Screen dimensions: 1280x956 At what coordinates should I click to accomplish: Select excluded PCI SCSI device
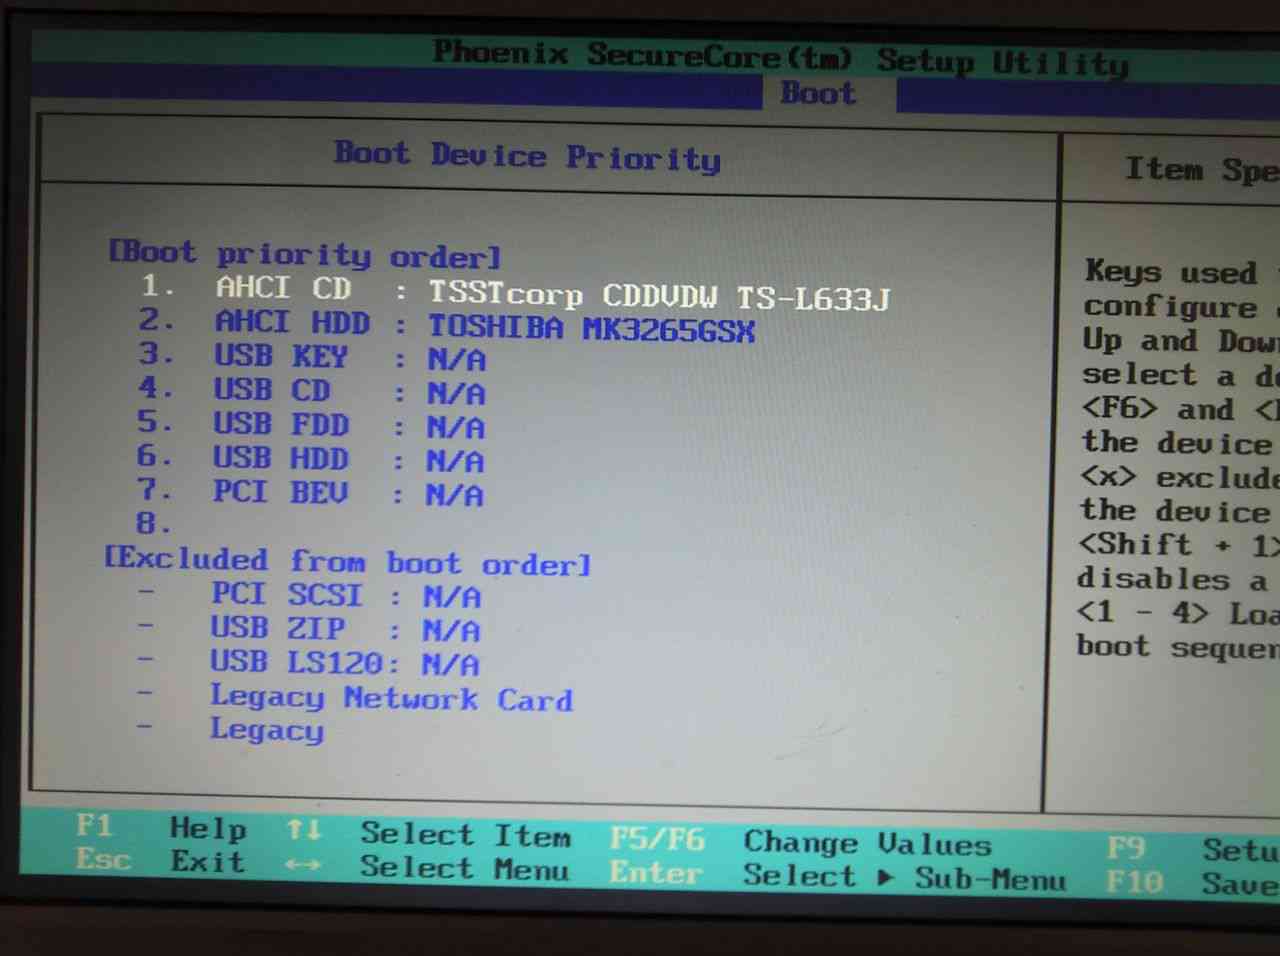tap(308, 595)
